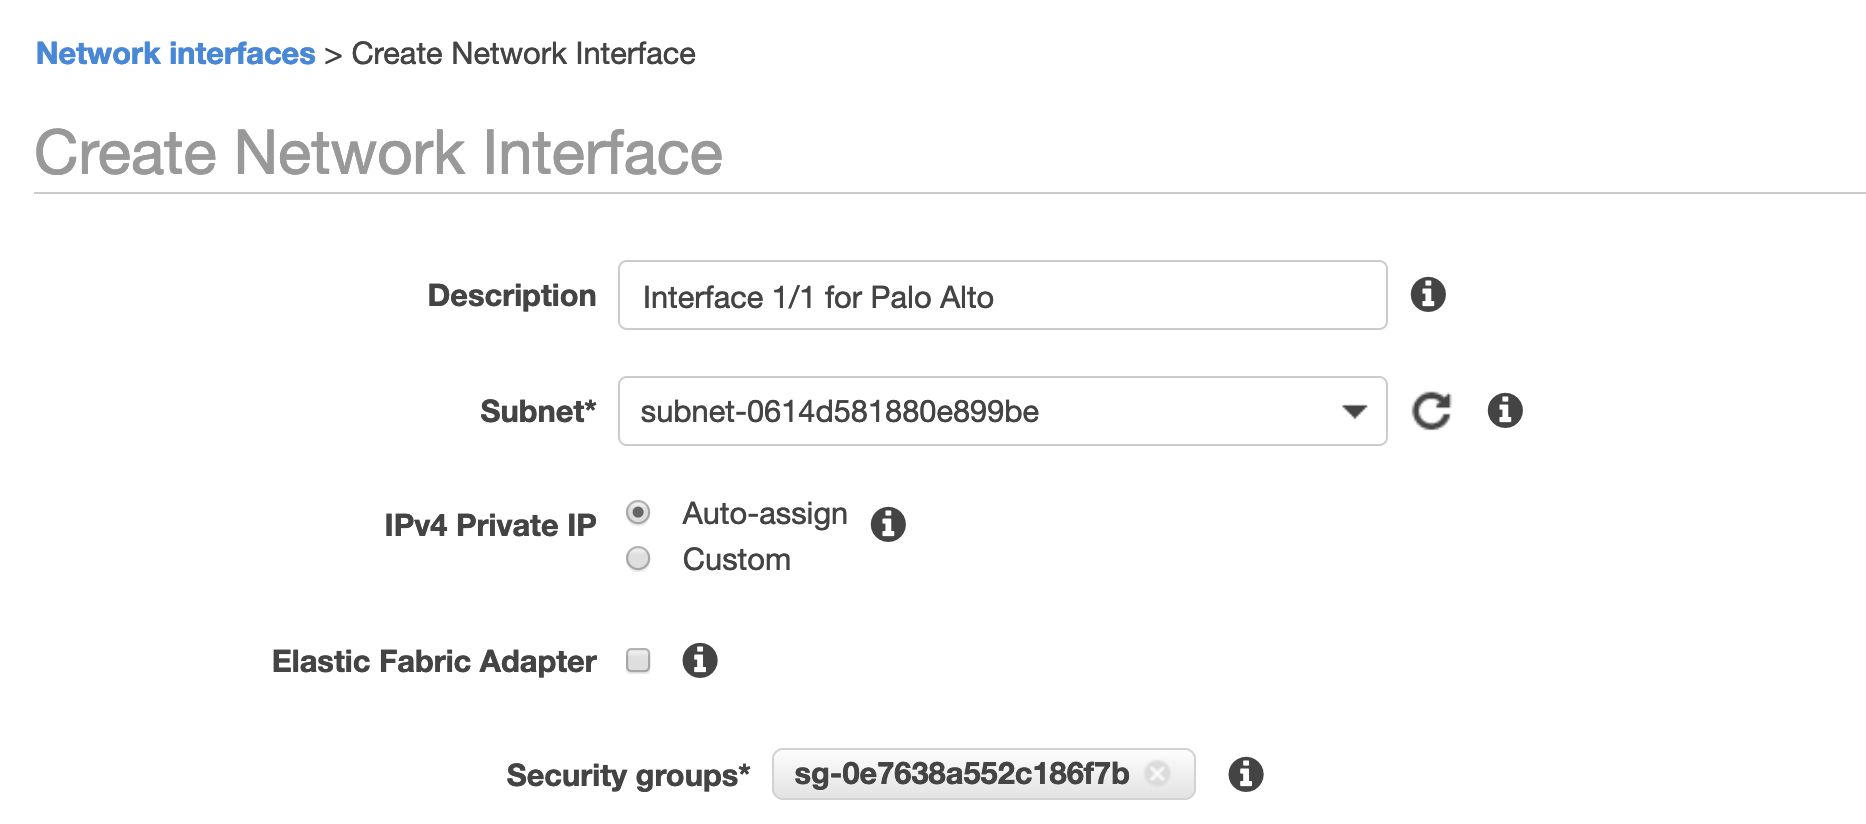Click the Custom option label

(x=736, y=560)
